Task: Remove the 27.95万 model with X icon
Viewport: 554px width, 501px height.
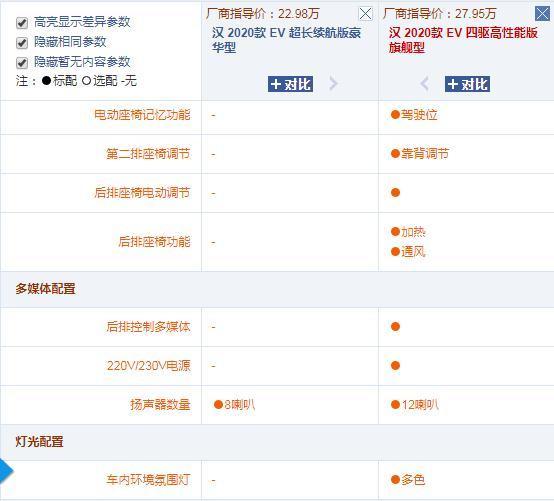Action: tap(542, 14)
